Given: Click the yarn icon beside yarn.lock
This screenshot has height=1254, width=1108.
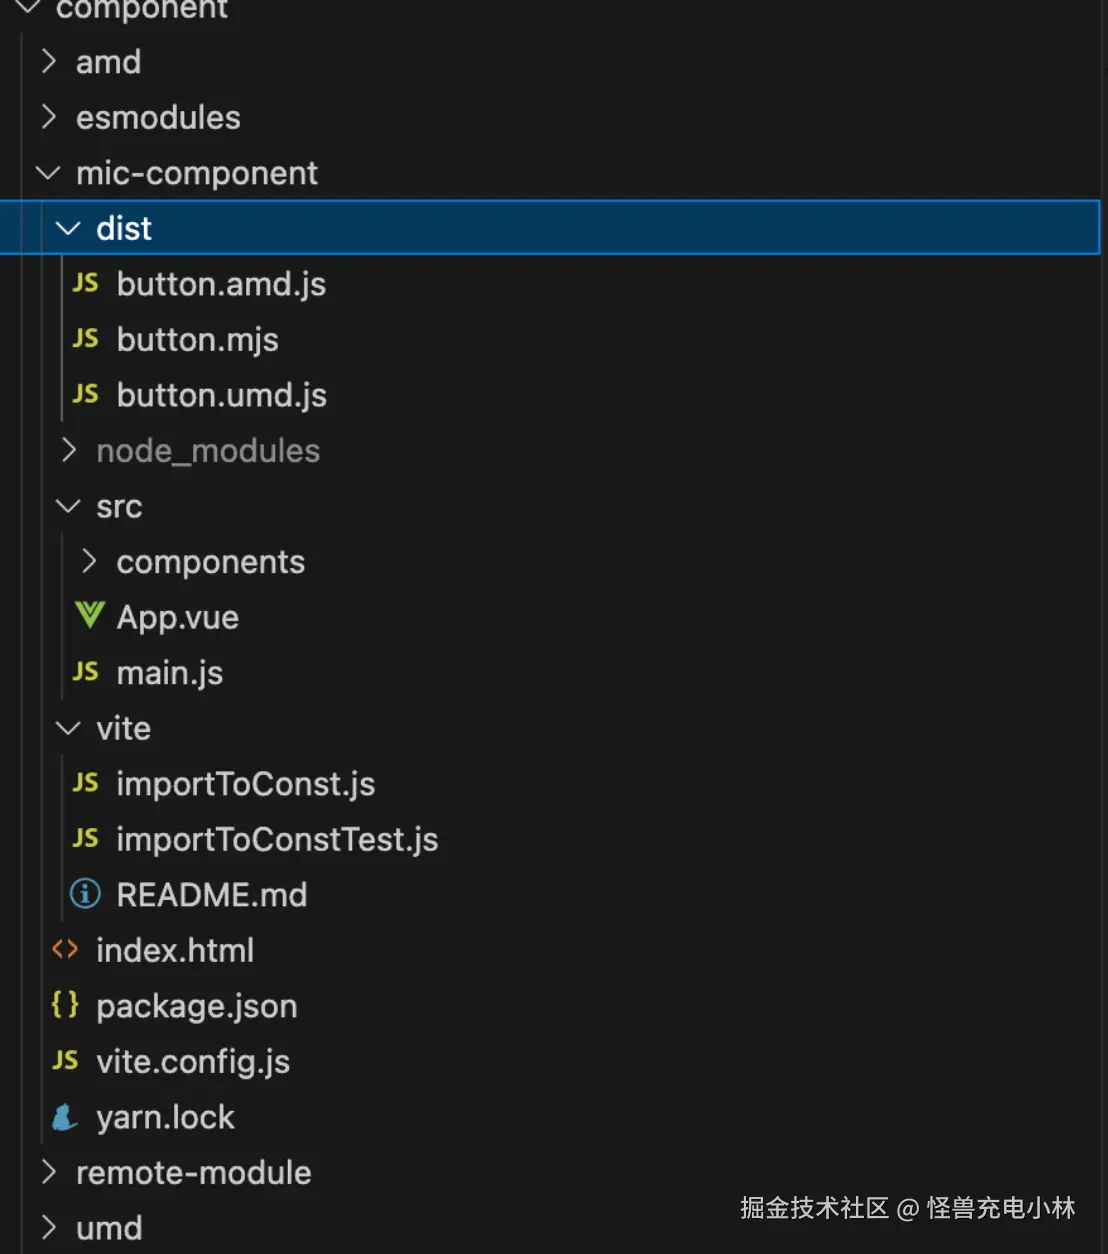Looking at the screenshot, I should tap(65, 1117).
